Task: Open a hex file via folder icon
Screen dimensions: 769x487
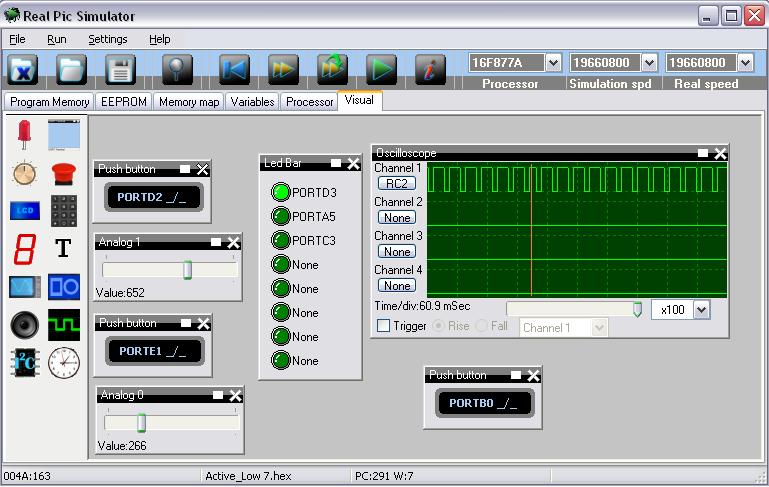Action: [x=72, y=70]
